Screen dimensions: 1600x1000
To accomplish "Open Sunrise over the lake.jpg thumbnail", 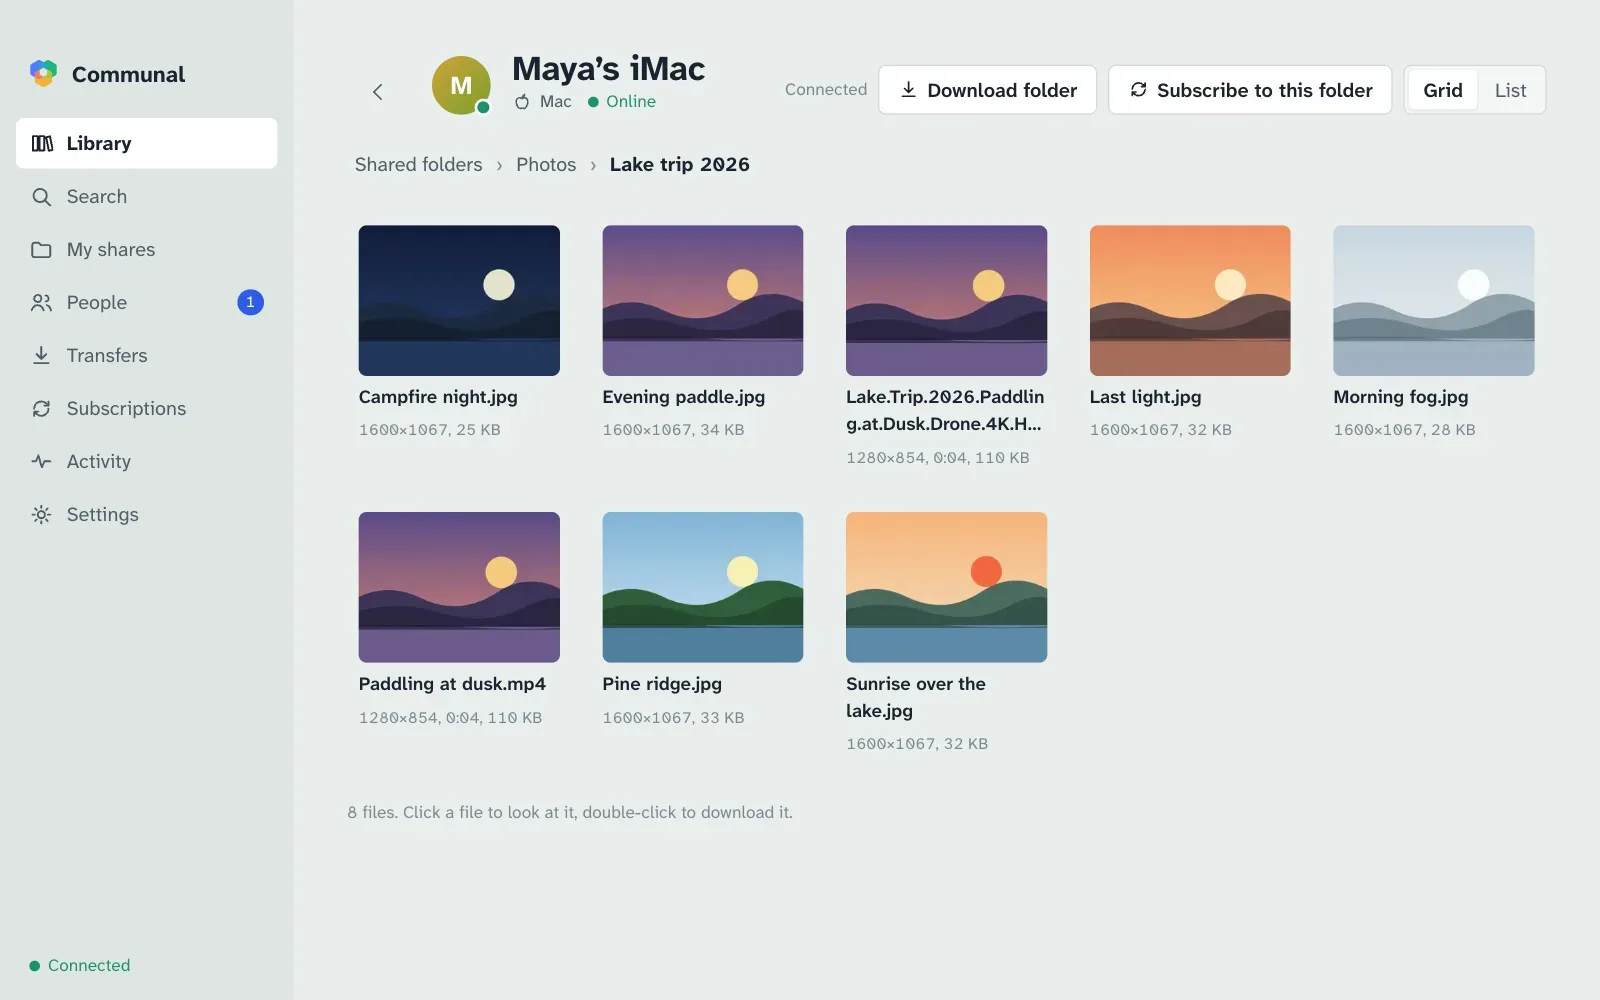I will [946, 587].
